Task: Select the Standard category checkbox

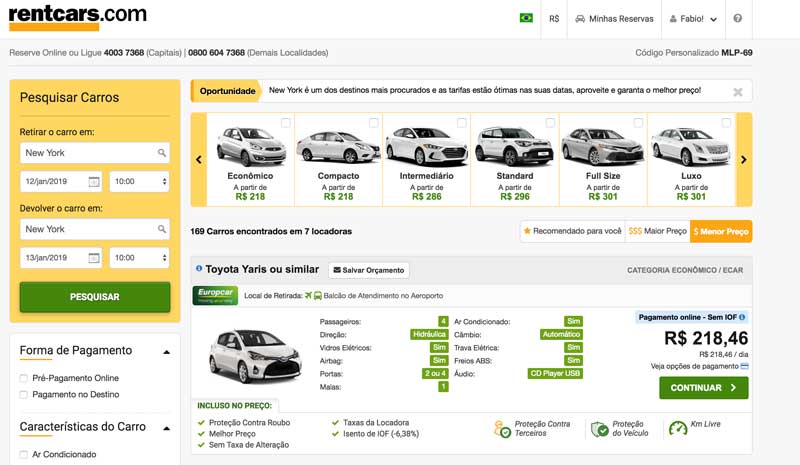Action: point(550,123)
